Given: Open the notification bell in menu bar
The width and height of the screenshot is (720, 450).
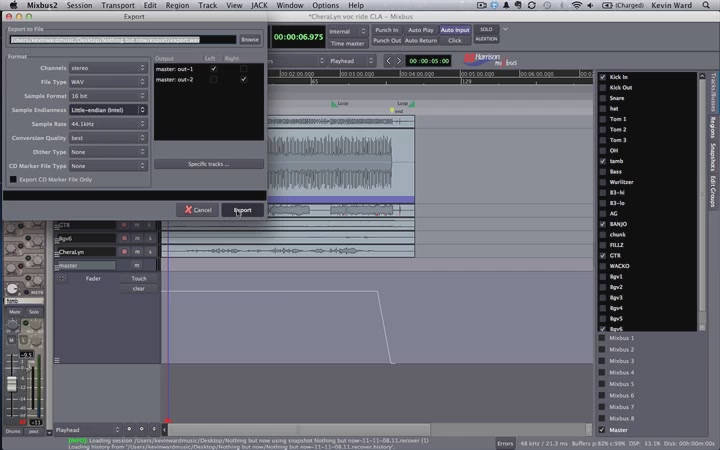Looking at the screenshot, I should [506, 5].
